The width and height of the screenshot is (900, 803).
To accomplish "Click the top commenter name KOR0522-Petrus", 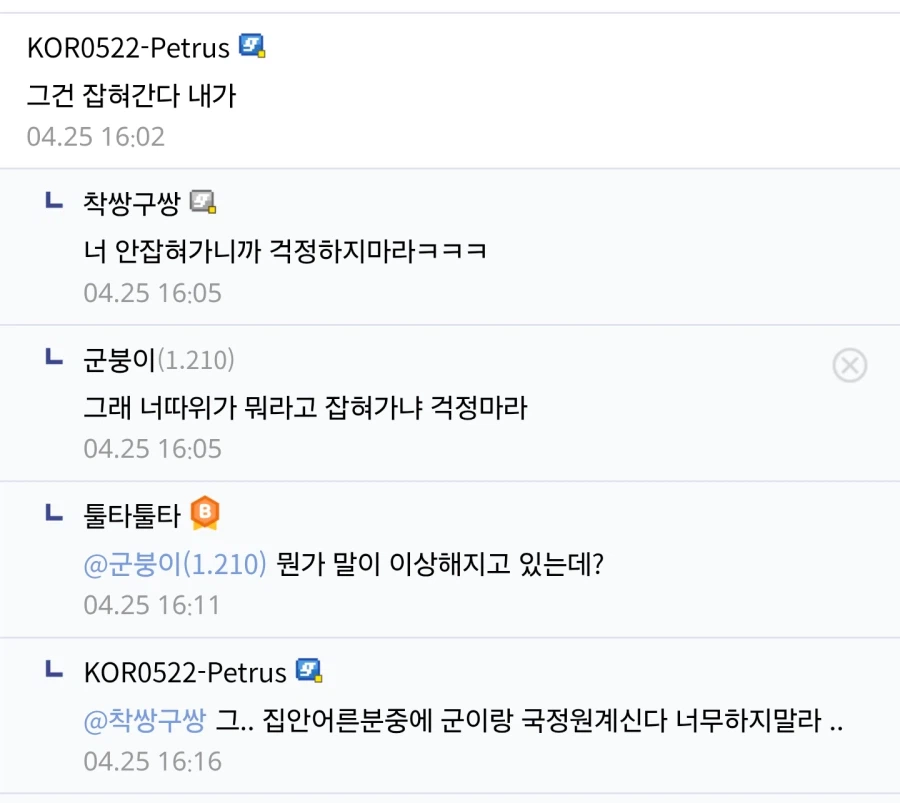I will click(128, 48).
